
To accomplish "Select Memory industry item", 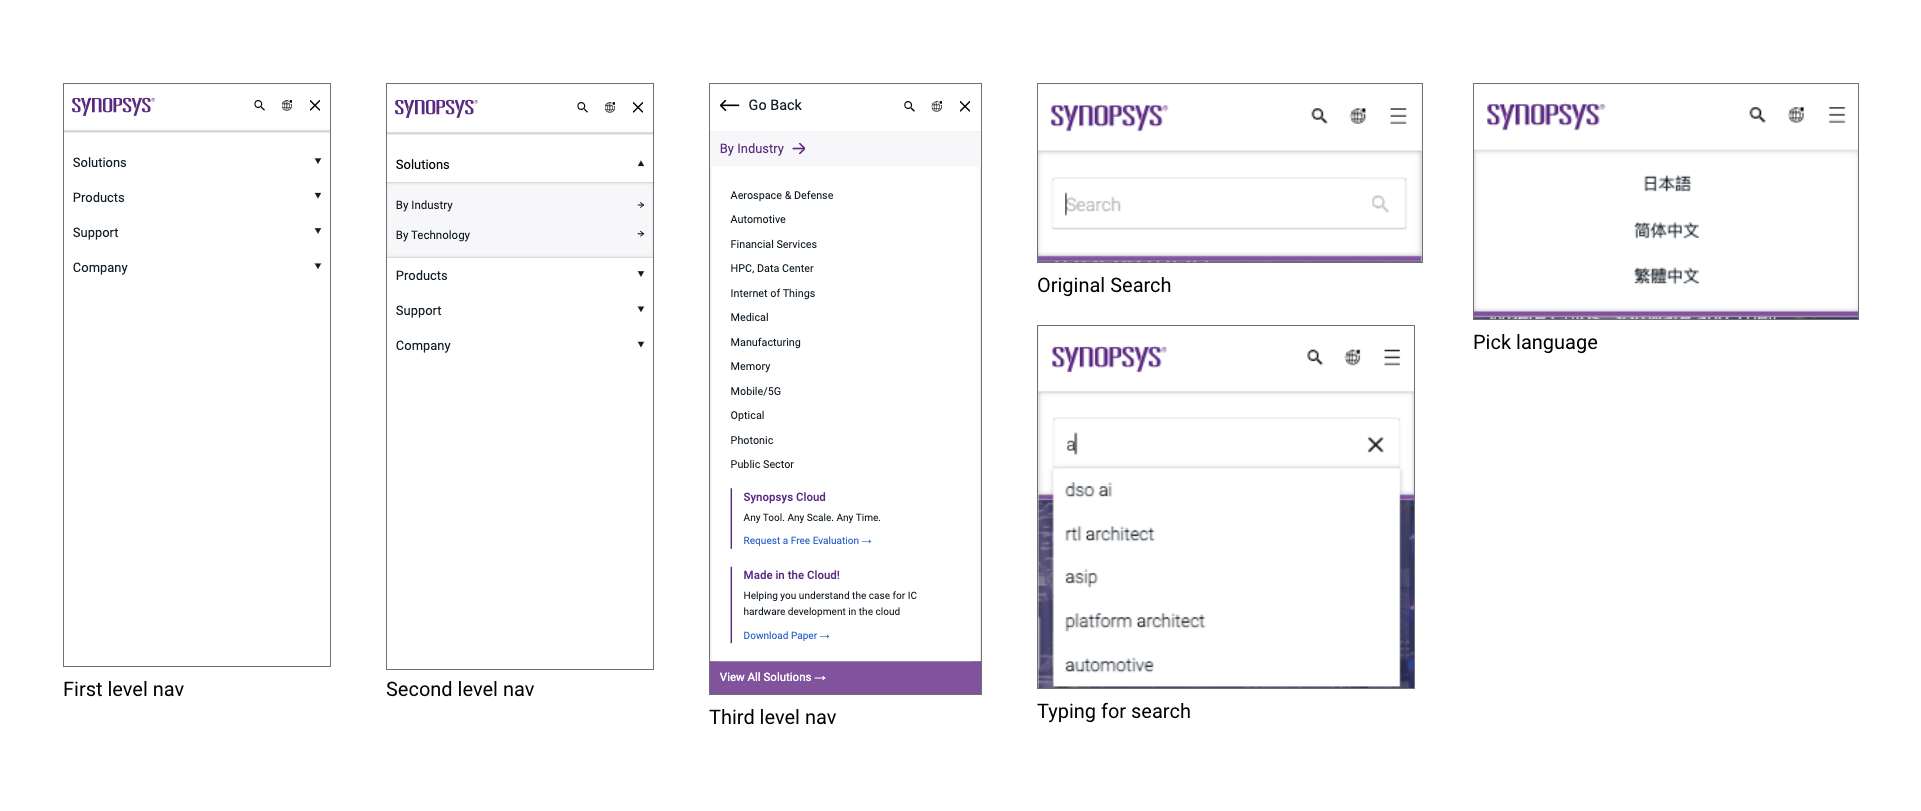I will point(750,366).
